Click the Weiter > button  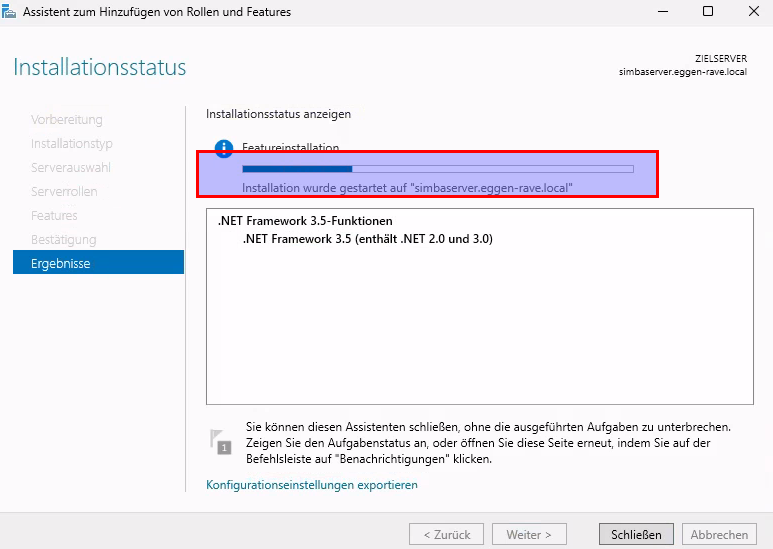coord(536,535)
